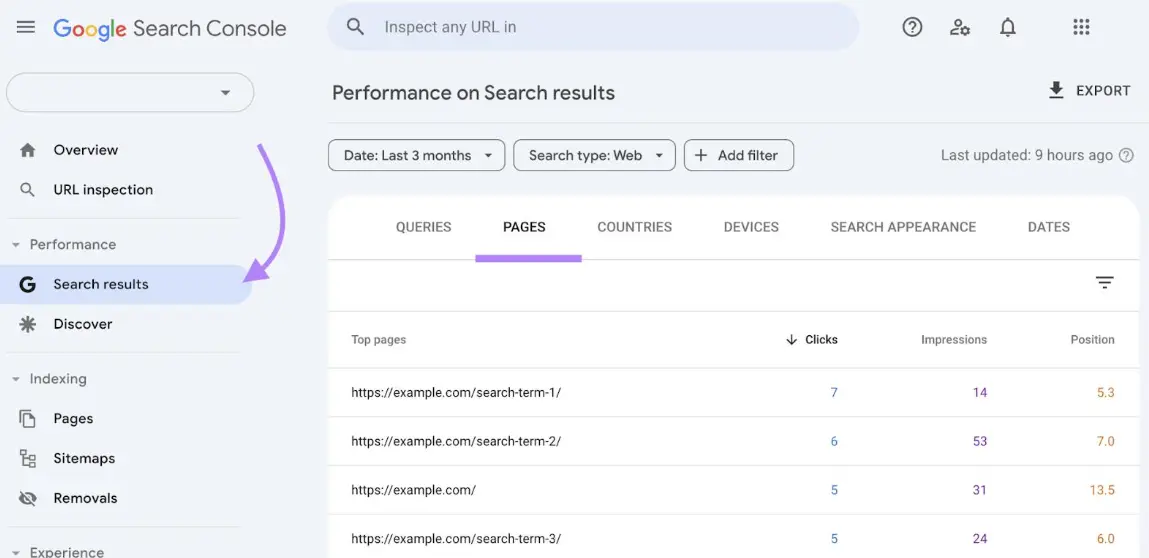Click the URL inspection magnifier icon

pos(27,190)
